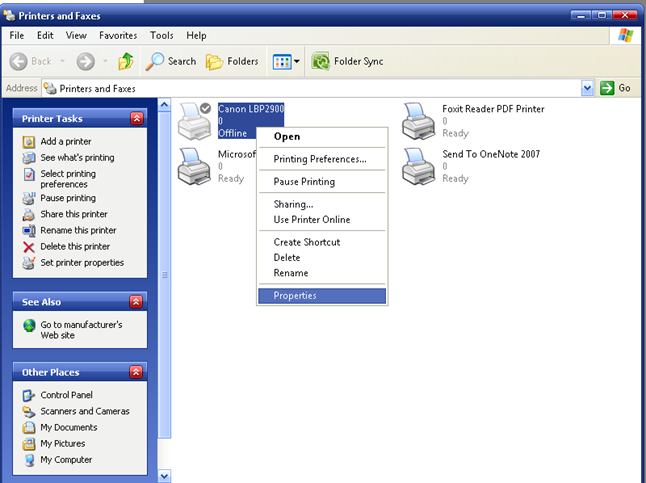646x483 pixels.
Task: Collapse the Other Places panel
Action: (136, 372)
